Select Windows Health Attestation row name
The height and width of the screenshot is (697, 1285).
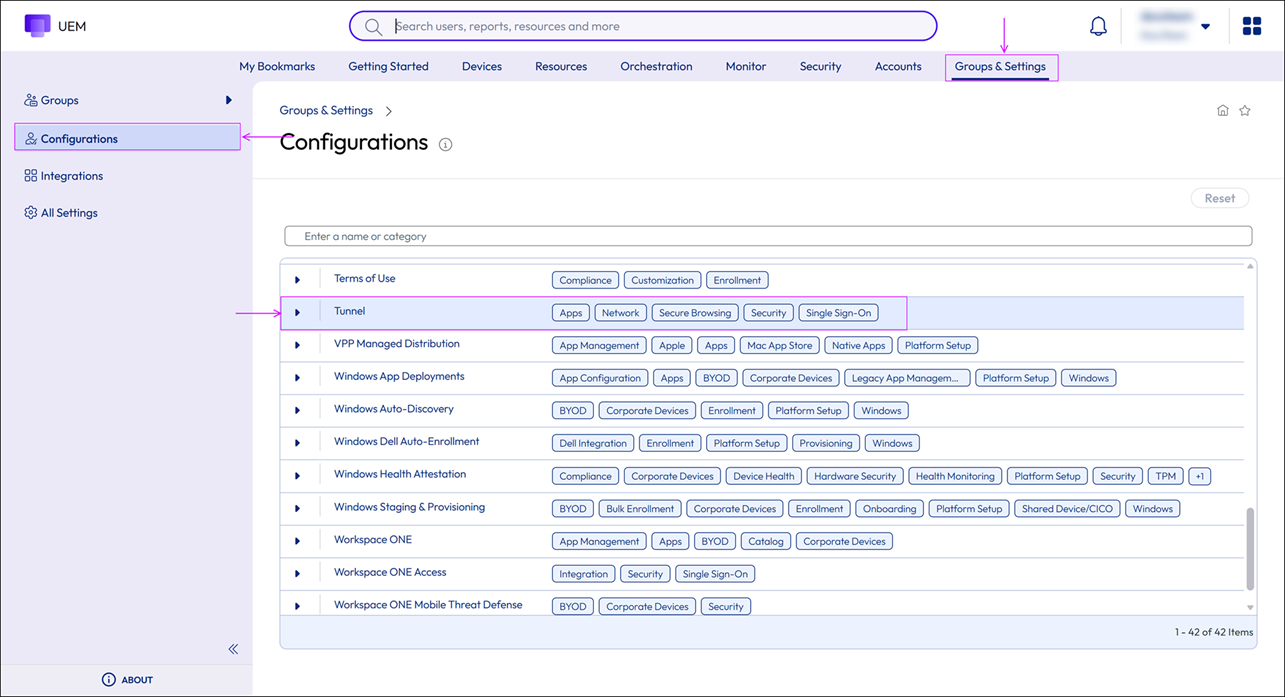(x=400, y=474)
